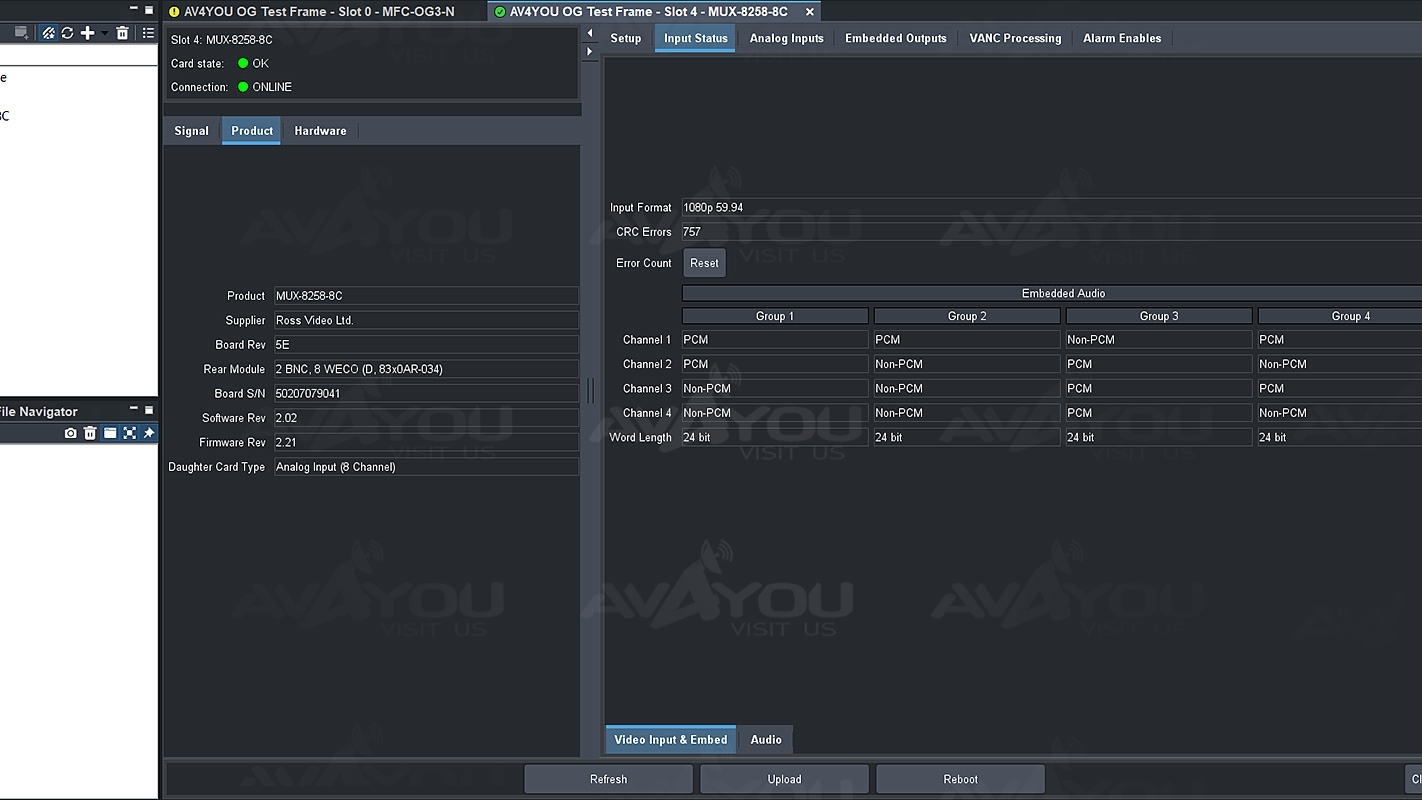
Task: Expand panel using the right arrow below Setup
Action: [x=589, y=51]
